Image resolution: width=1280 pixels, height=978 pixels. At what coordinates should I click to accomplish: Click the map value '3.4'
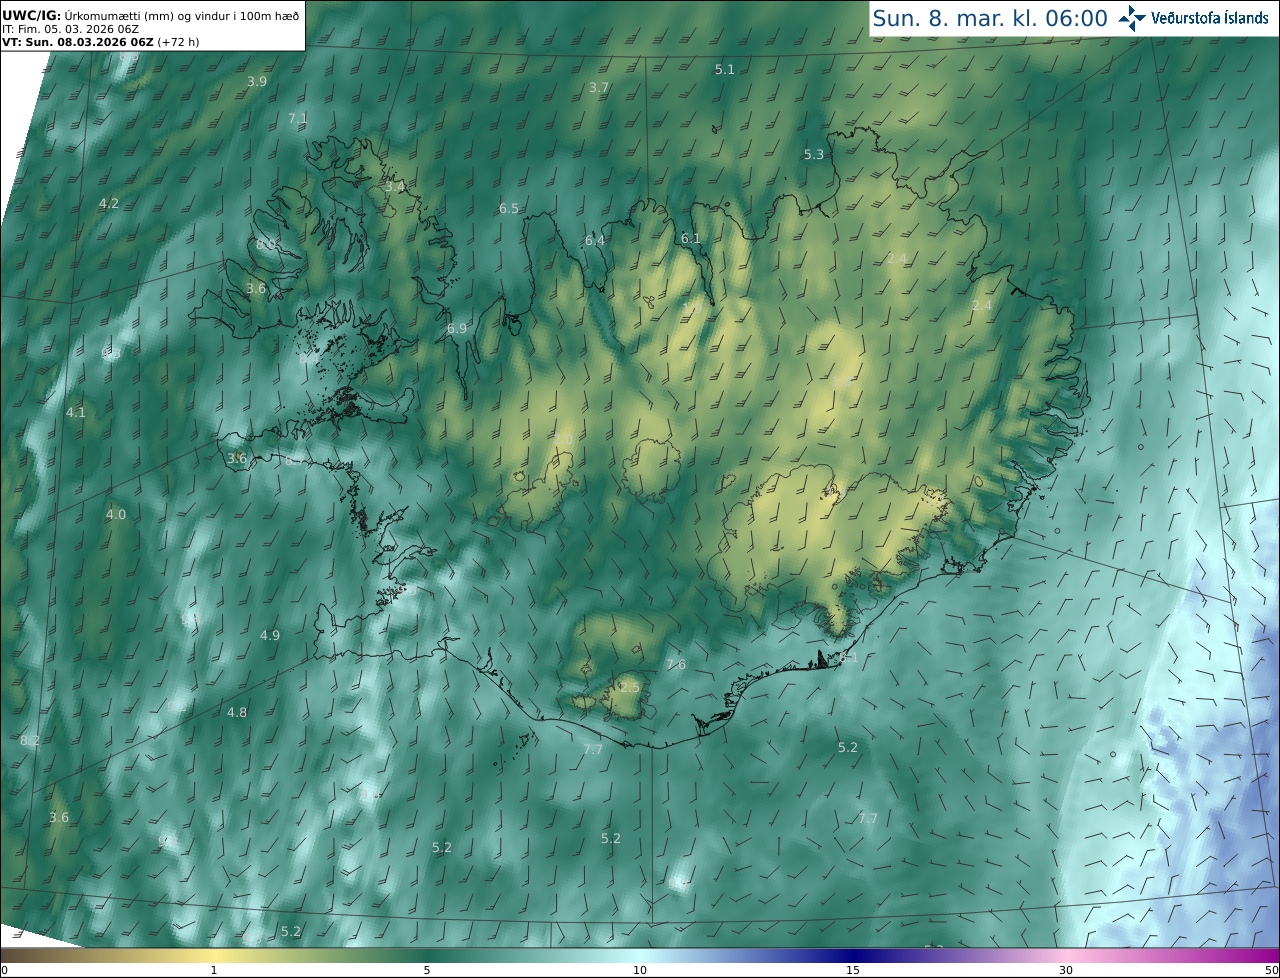click(x=395, y=186)
